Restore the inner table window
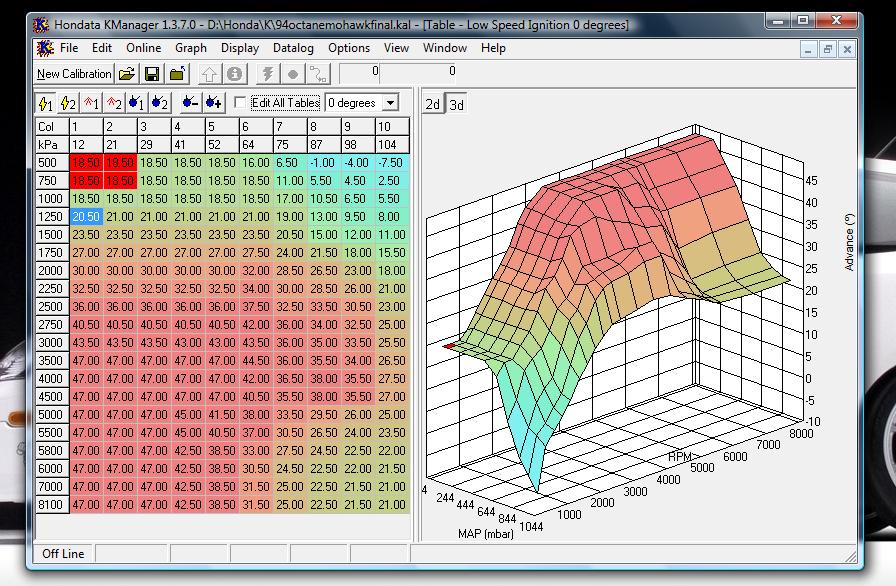Image resolution: width=896 pixels, height=586 pixels. pyautogui.click(x=827, y=50)
